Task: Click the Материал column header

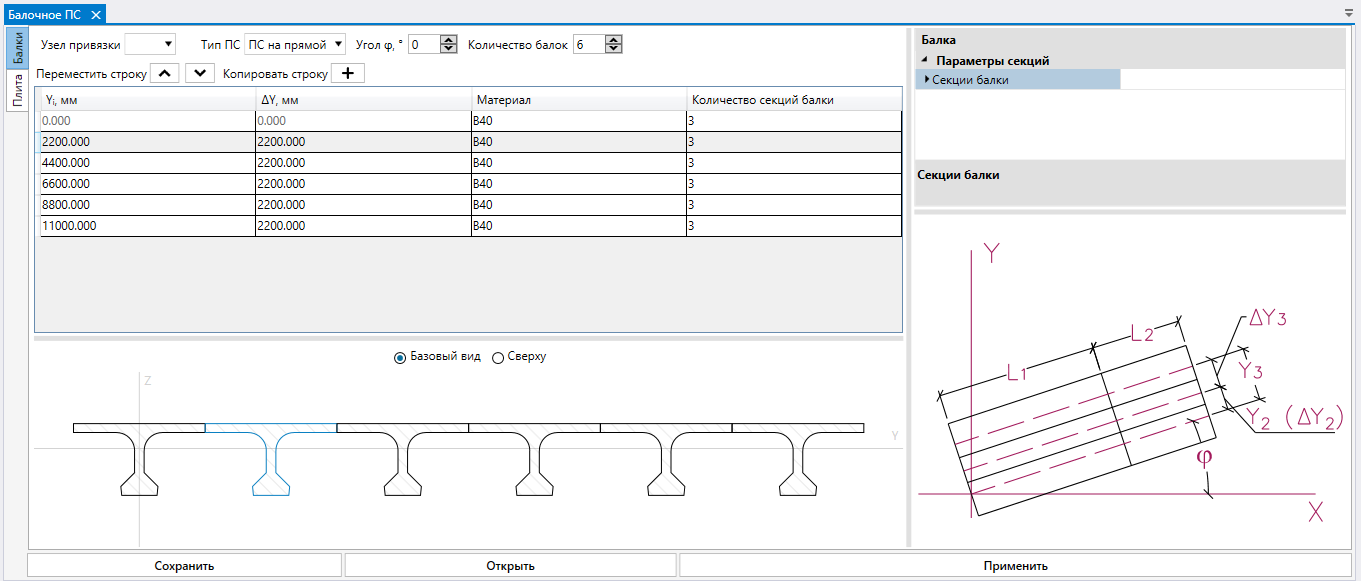Action: [579, 100]
